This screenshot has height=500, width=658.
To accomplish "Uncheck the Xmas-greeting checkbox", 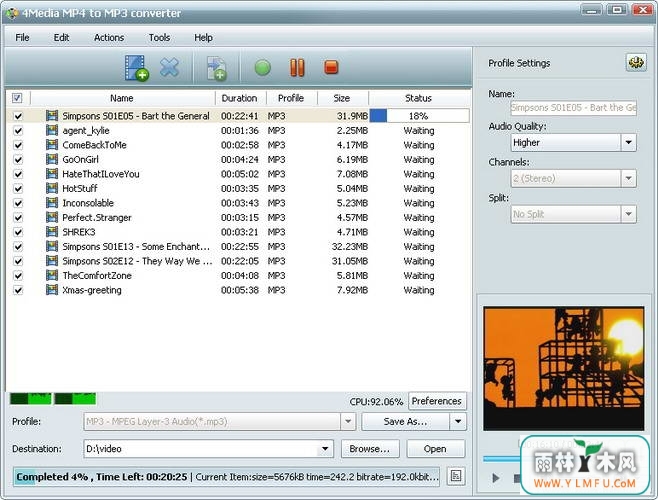I will 18,290.
